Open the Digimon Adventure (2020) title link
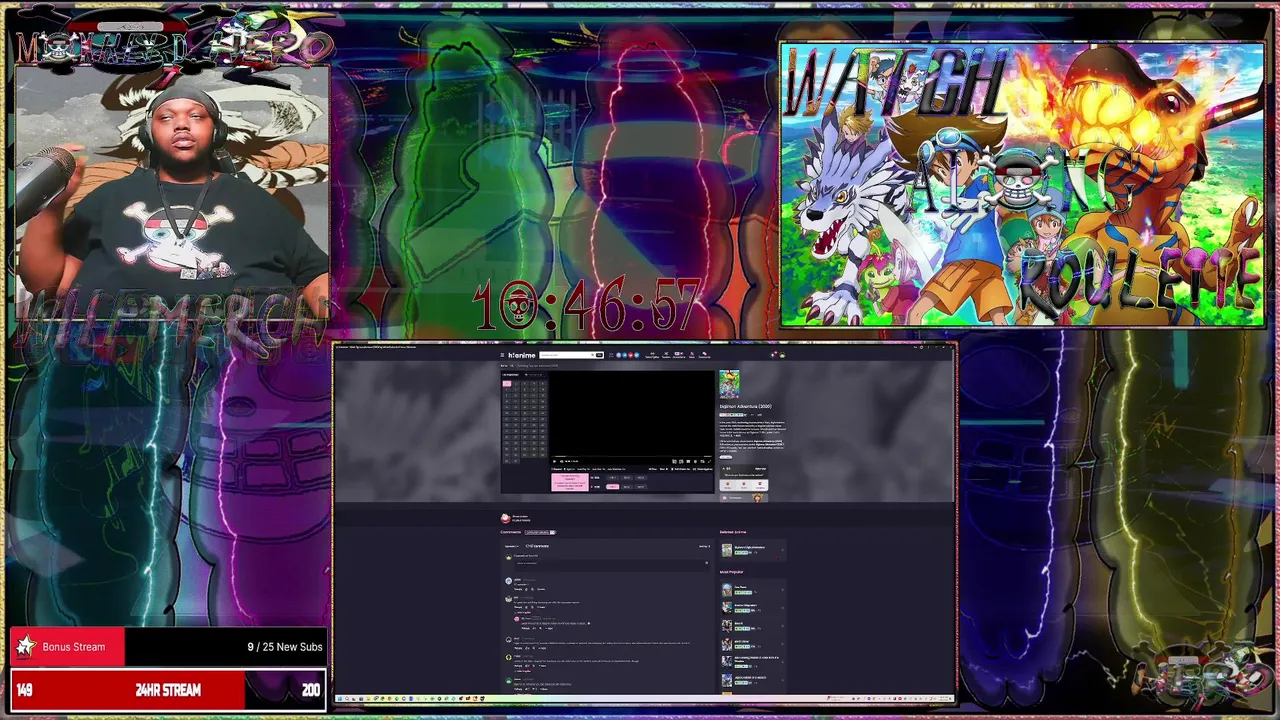This screenshot has width=1280, height=720. click(x=746, y=406)
